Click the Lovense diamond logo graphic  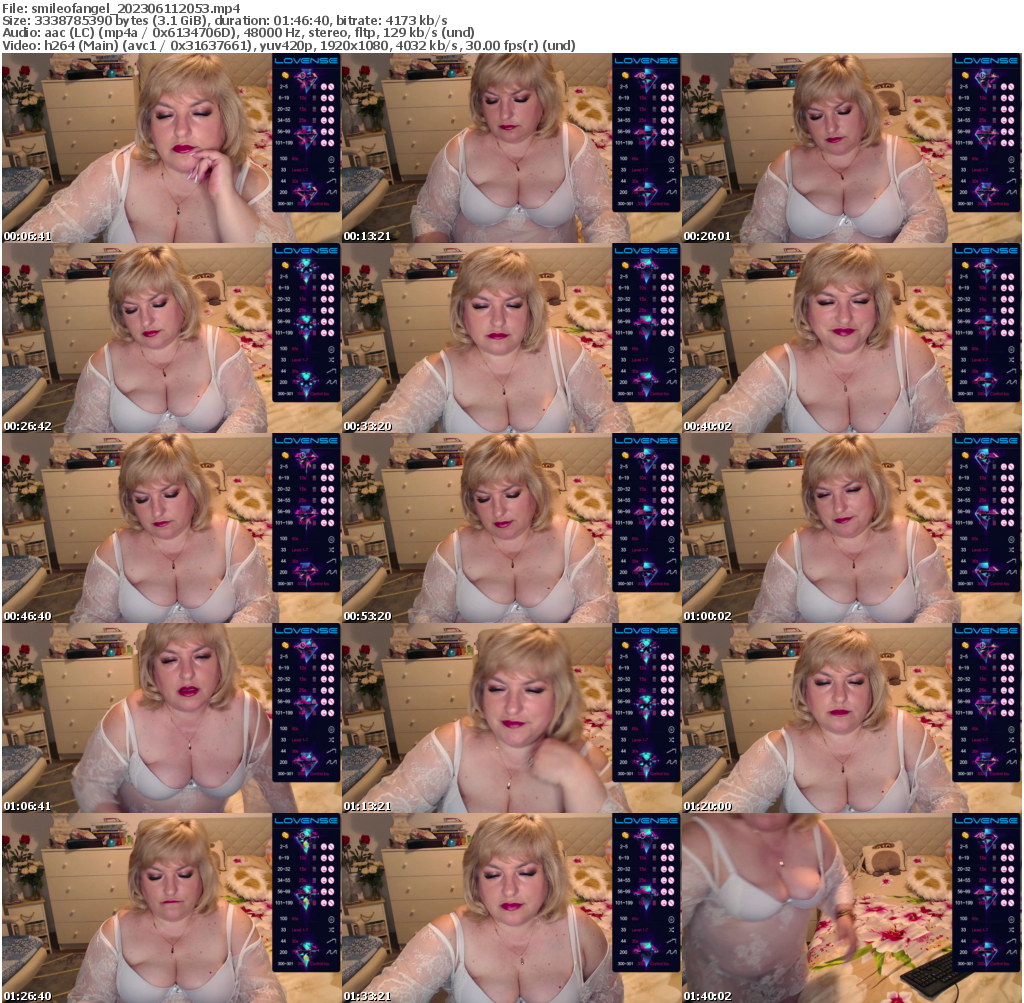point(306,78)
